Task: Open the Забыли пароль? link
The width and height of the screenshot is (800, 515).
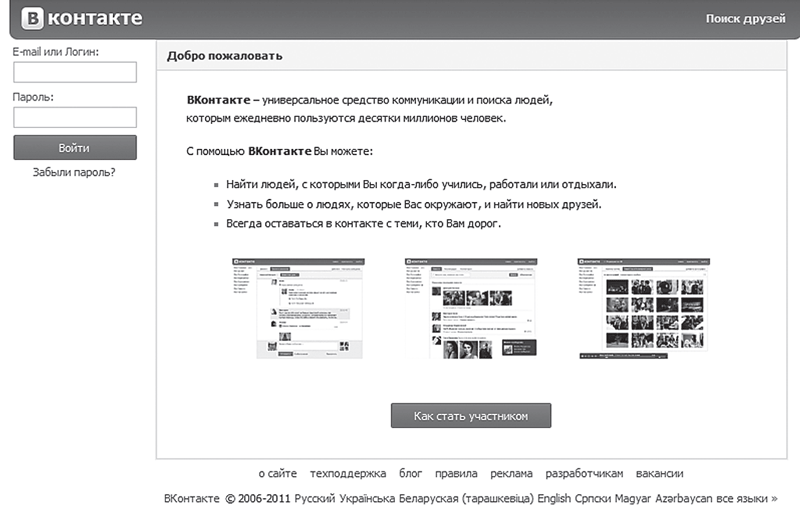Action: (75, 172)
